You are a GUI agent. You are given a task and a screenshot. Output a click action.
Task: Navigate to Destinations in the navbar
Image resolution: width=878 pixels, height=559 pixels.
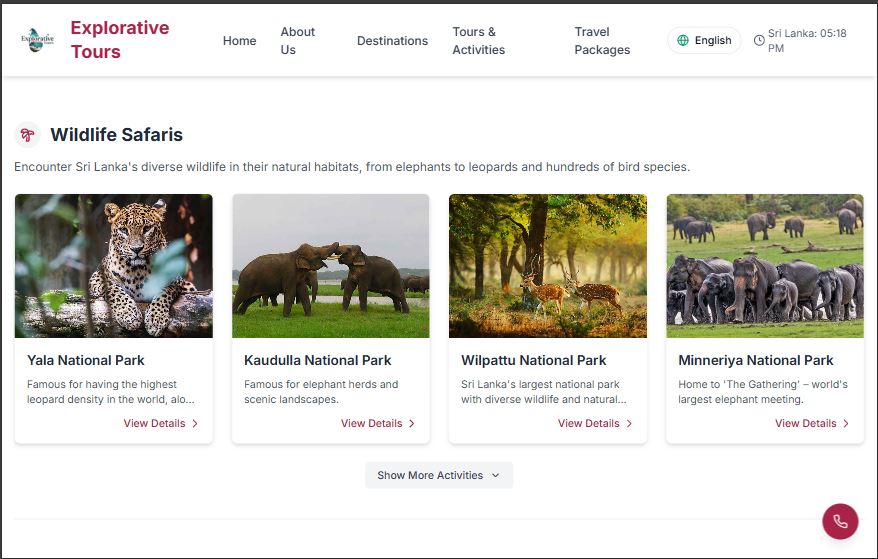[x=392, y=41]
